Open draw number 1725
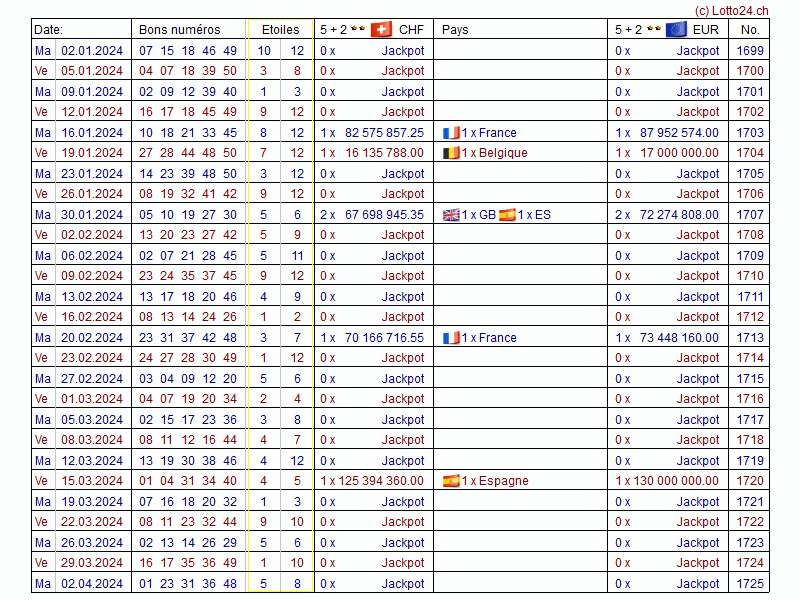This screenshot has width=800, height=600. 749,583
